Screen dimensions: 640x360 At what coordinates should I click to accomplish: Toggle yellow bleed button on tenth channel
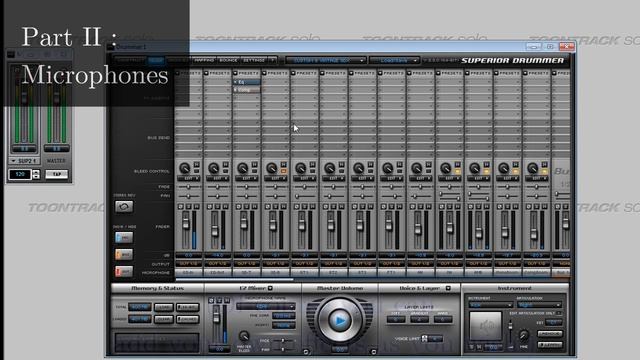[457, 171]
